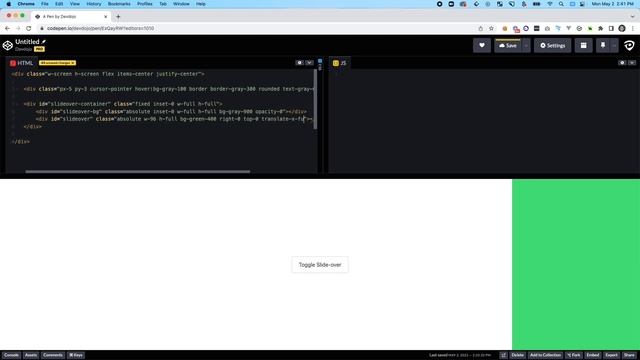
Task: Open Wi-Fi status in menu bar
Action: coord(550,4)
